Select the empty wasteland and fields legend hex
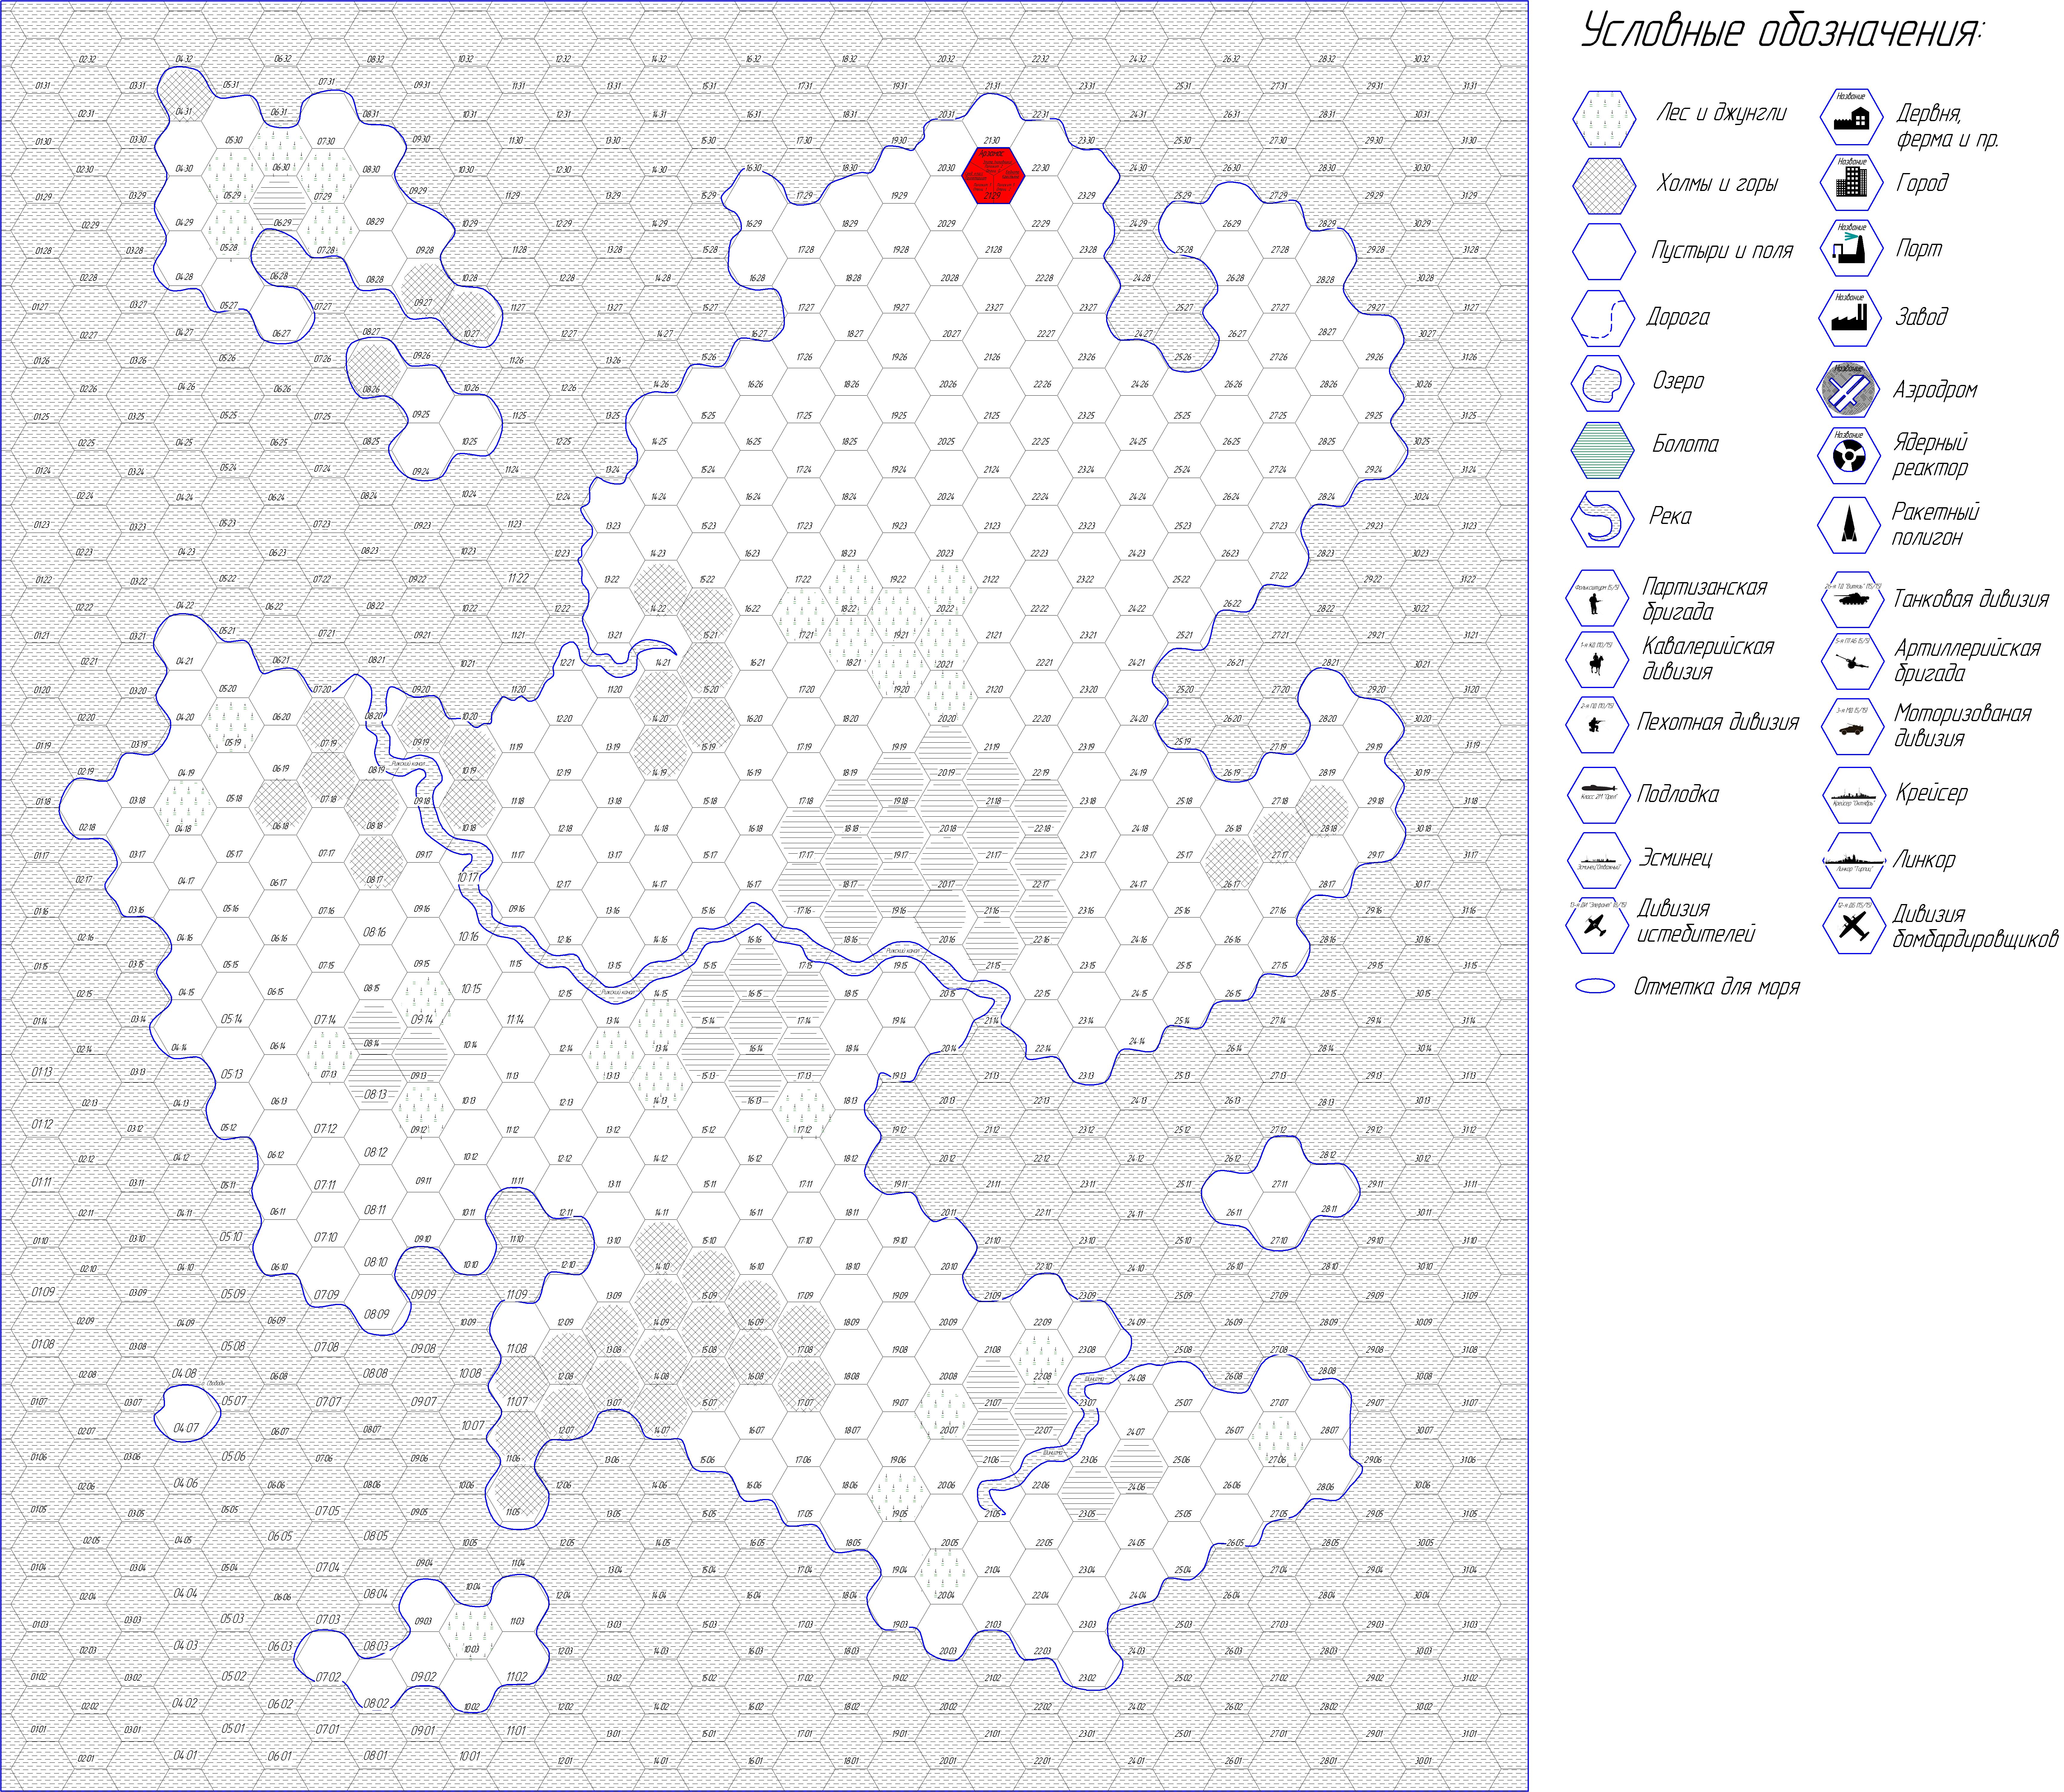This screenshot has height=1792, width=2064. coord(1604,252)
